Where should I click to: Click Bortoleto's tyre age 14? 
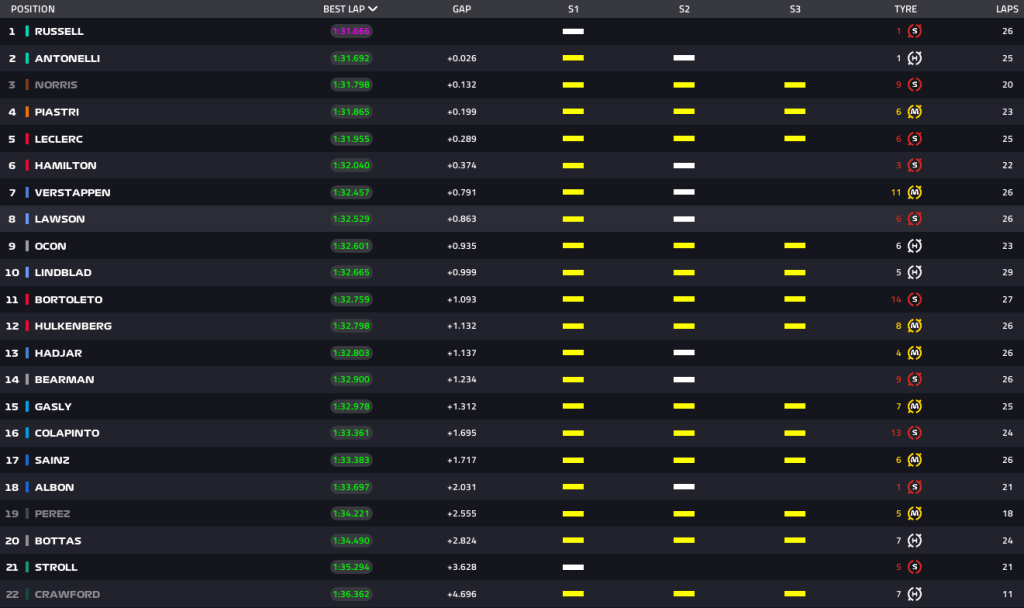tap(896, 299)
